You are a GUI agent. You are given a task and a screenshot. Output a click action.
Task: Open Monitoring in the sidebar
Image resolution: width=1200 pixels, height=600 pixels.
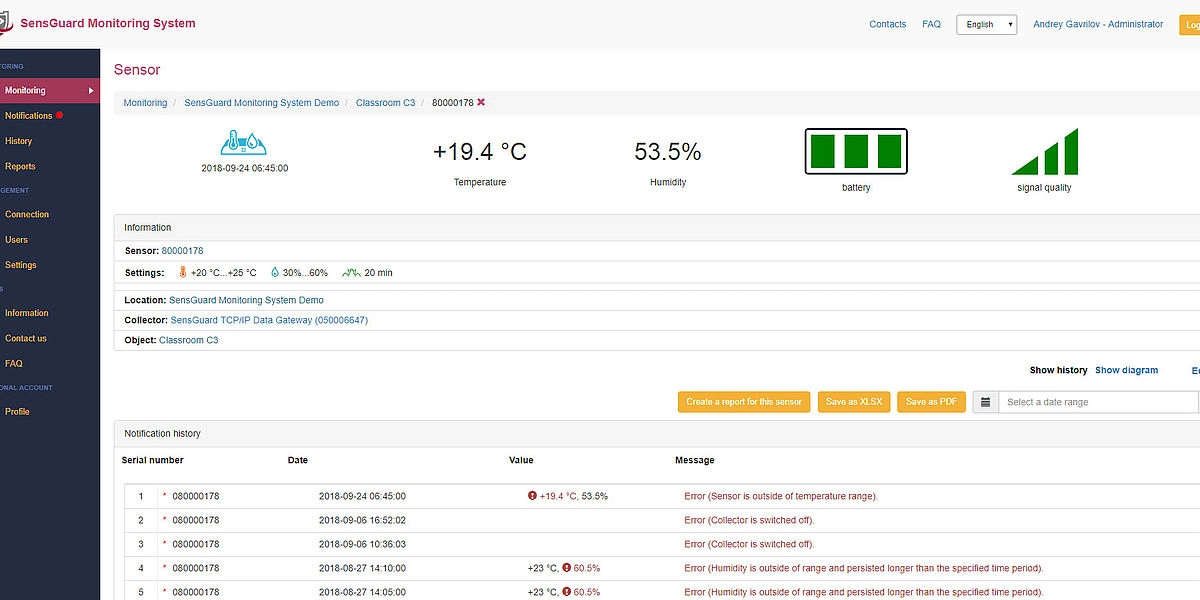pos(50,90)
